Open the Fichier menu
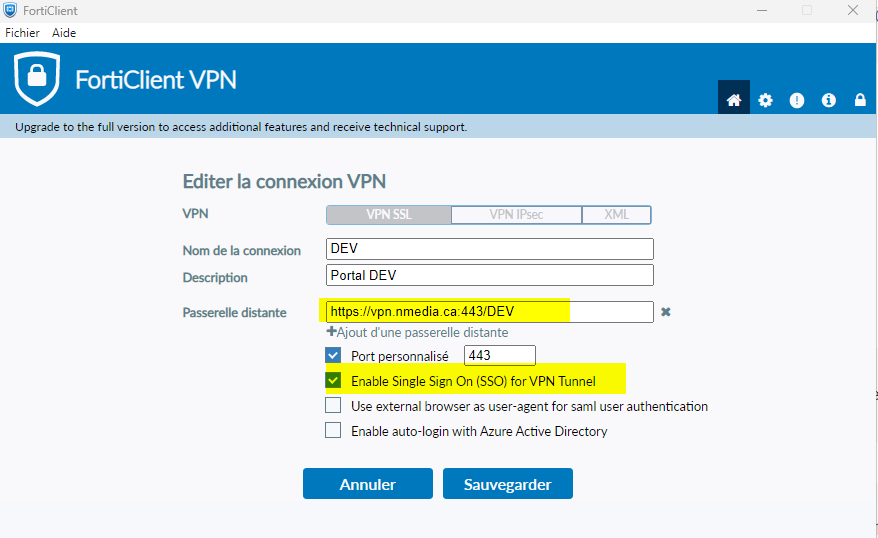 click(24, 33)
